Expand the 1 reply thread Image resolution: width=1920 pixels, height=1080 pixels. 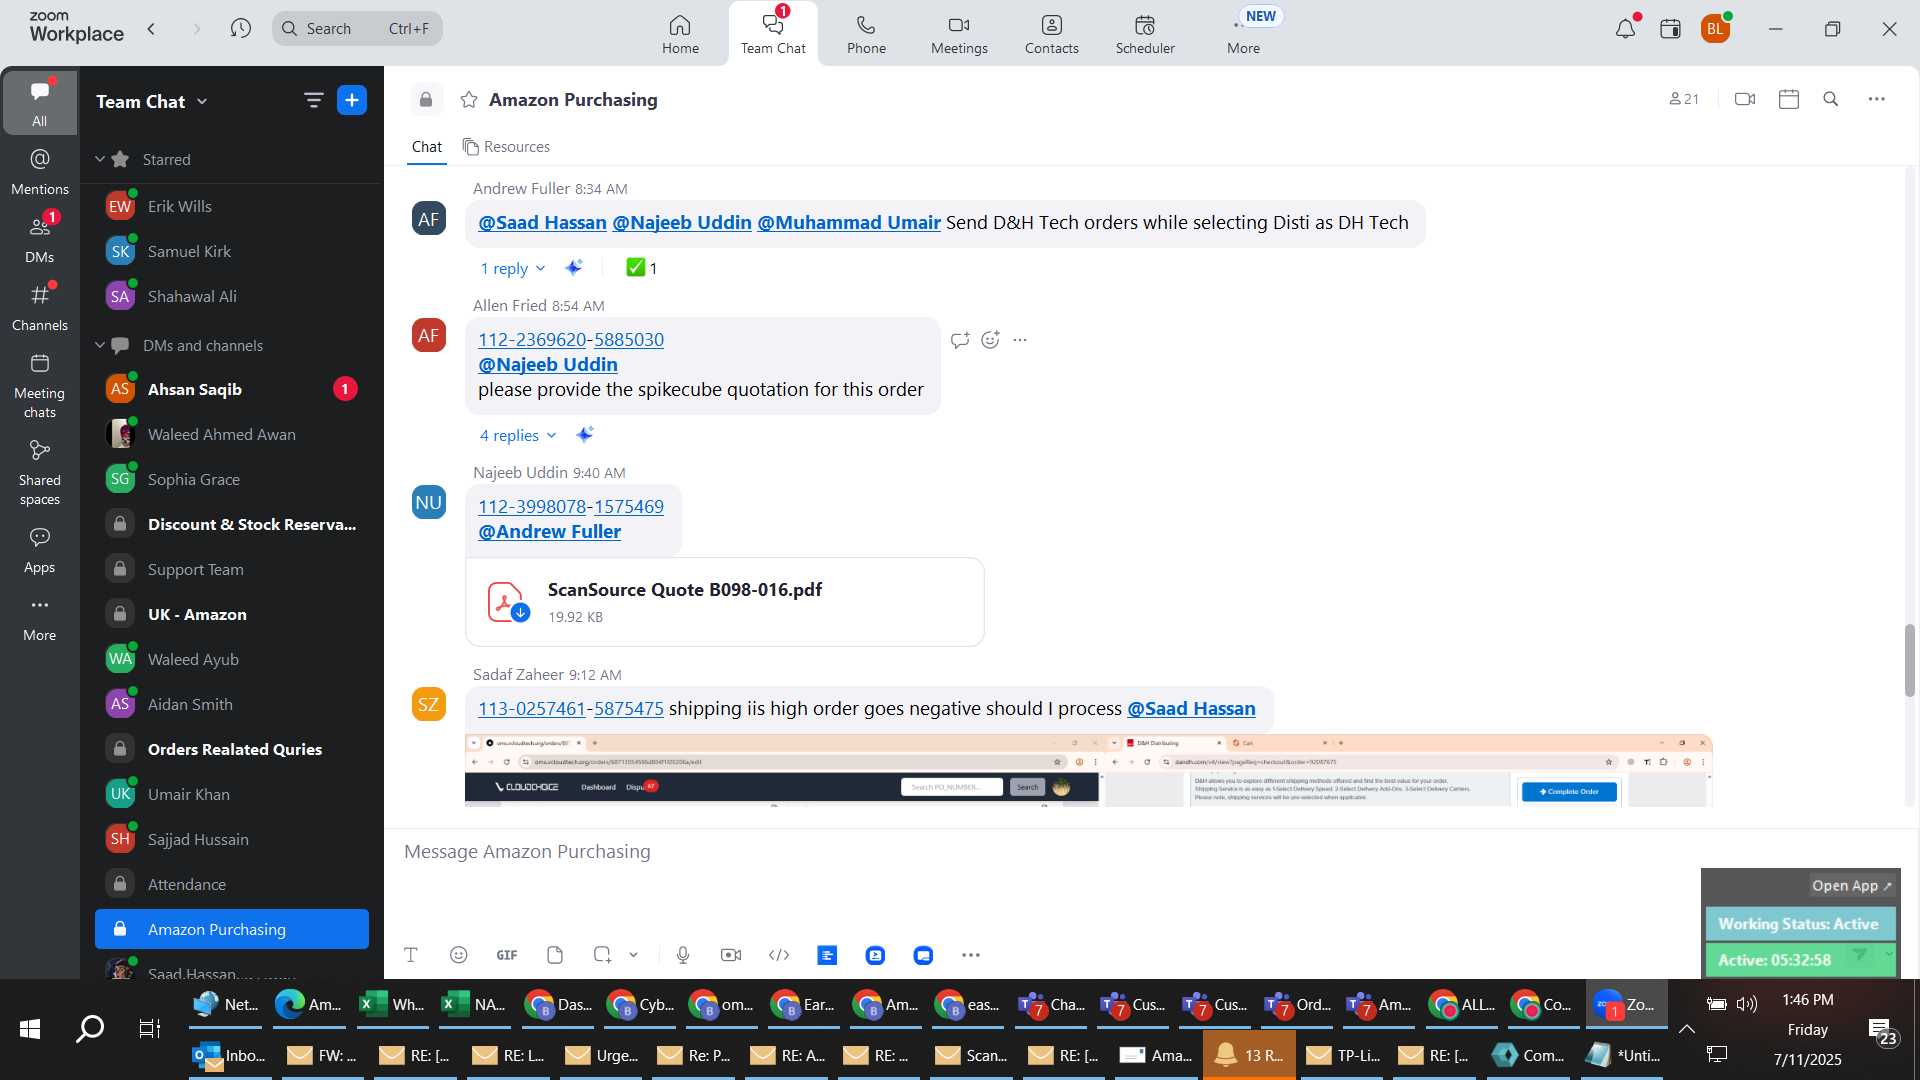(x=512, y=268)
